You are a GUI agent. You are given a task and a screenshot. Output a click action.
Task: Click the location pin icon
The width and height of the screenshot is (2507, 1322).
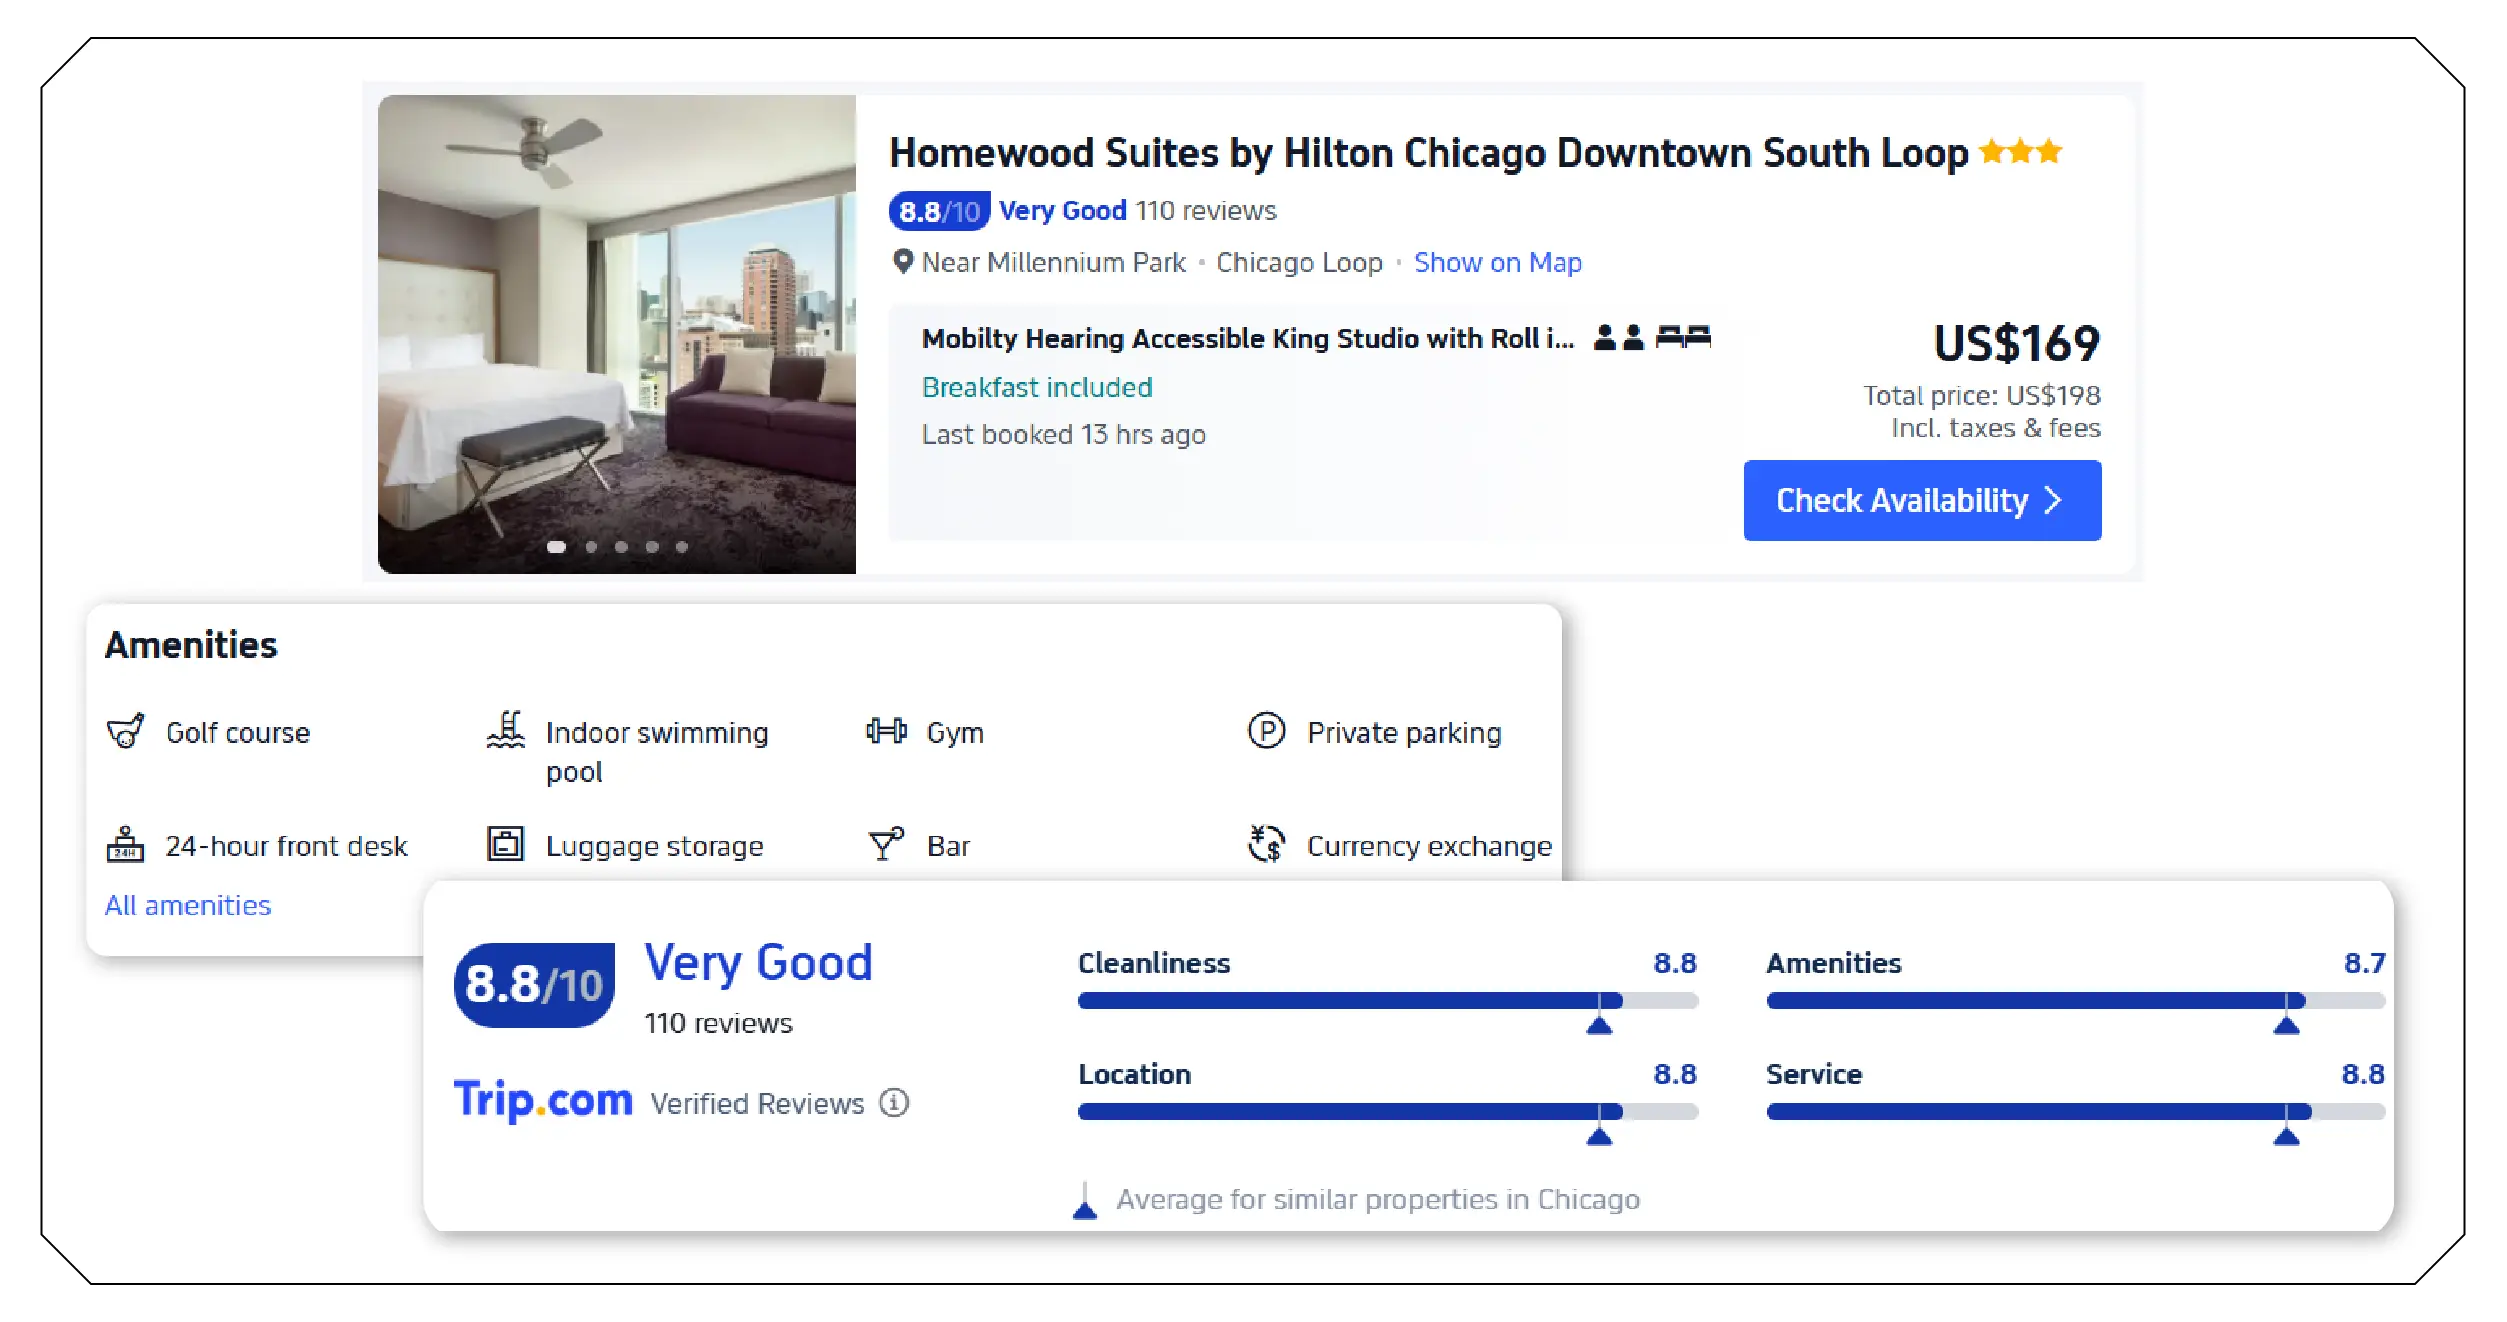coord(903,262)
